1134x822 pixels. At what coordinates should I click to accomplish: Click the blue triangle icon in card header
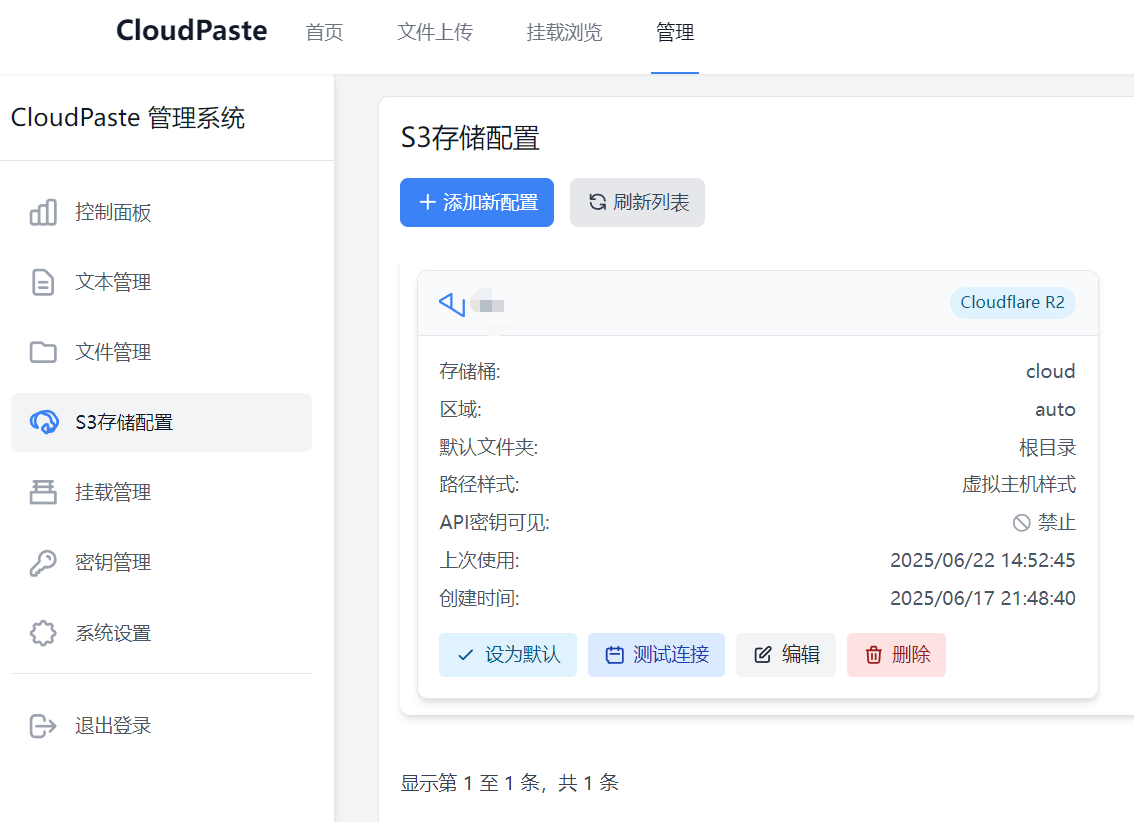coord(452,303)
